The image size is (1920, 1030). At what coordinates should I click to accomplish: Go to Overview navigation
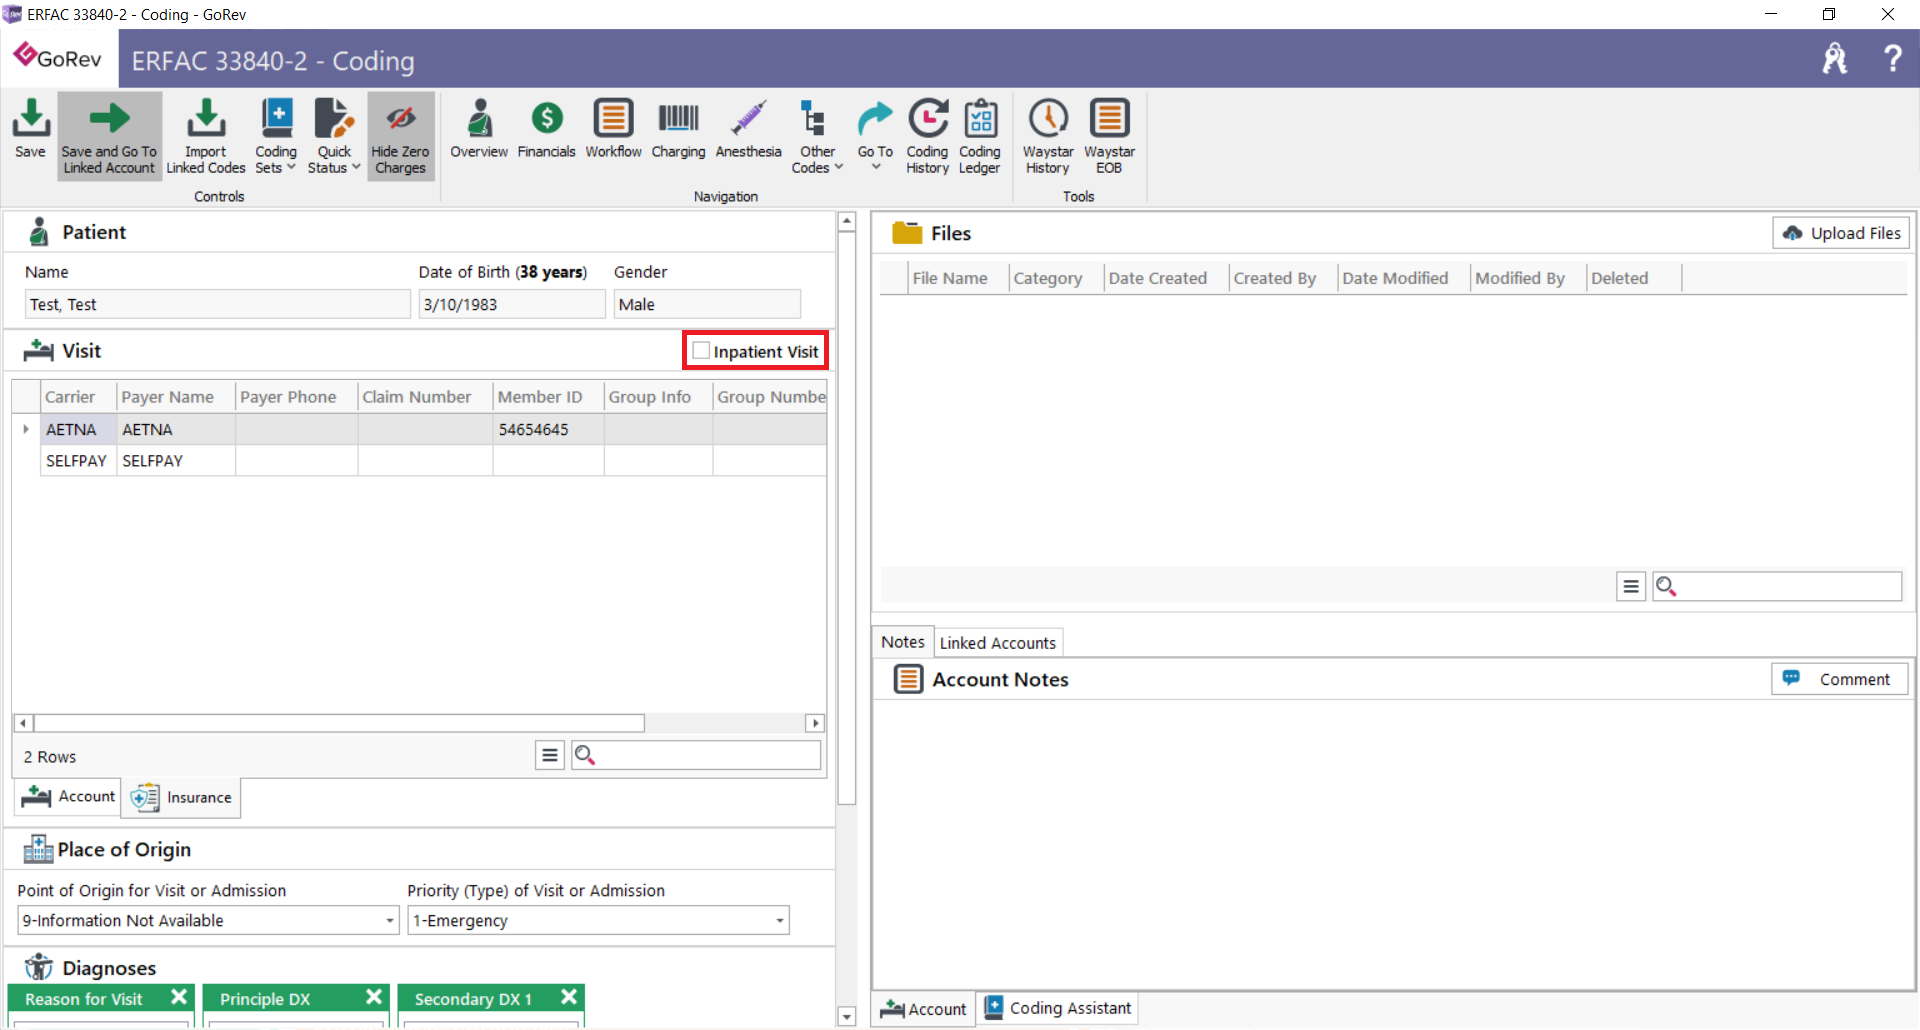click(479, 128)
